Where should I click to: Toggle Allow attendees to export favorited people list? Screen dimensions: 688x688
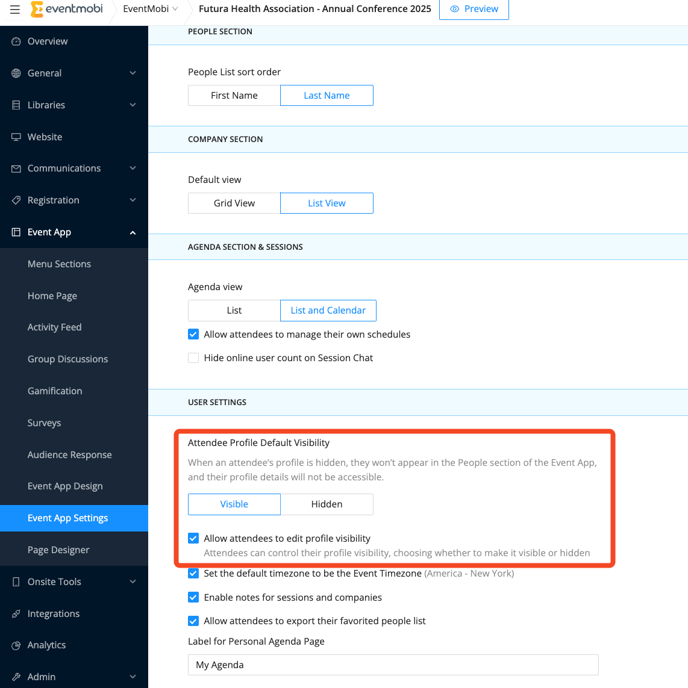coord(193,621)
